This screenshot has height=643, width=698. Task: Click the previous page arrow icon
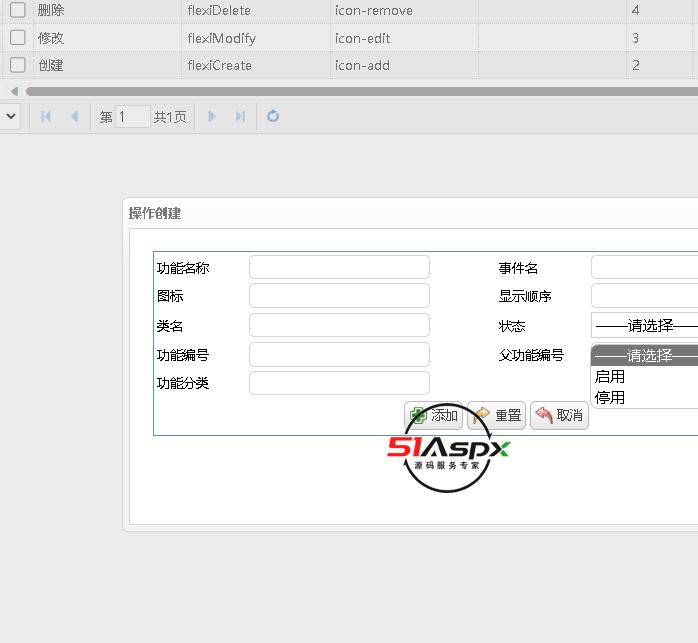(x=74, y=116)
